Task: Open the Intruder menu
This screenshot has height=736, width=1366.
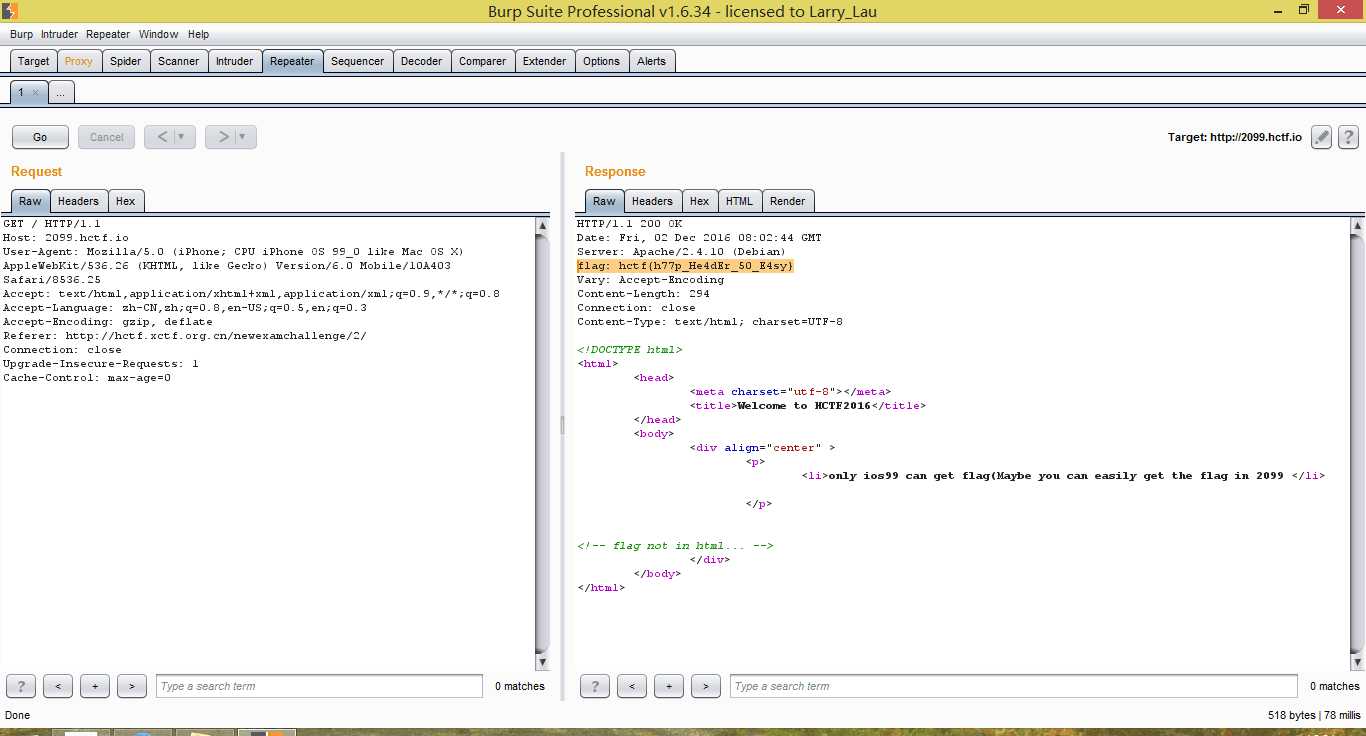Action: 59,34
